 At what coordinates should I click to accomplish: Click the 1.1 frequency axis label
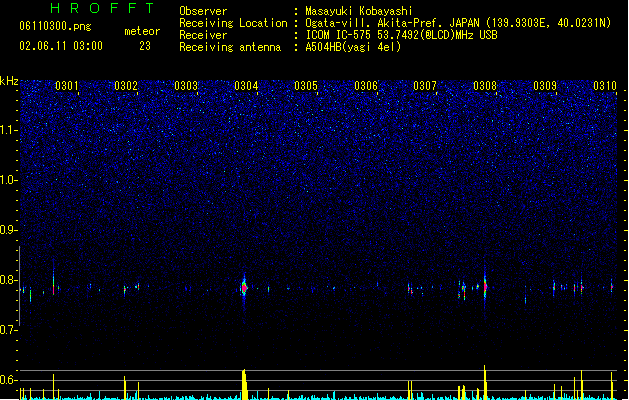coord(9,130)
